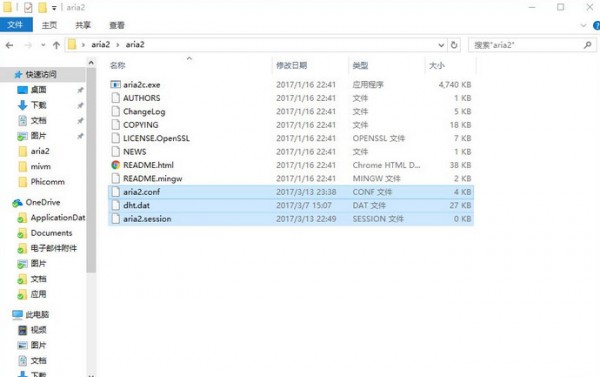Open 电子邮件附件 folder under OneDrive
Screen dimensions: 600x377
54,248
